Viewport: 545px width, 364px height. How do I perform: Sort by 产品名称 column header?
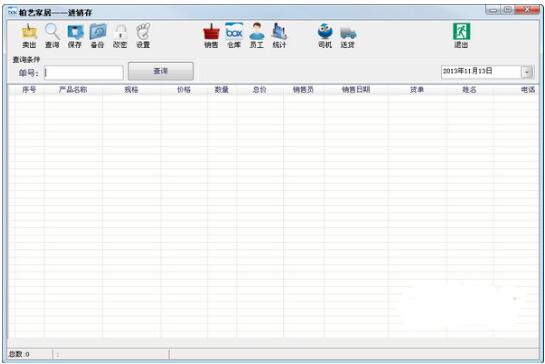tap(73, 90)
